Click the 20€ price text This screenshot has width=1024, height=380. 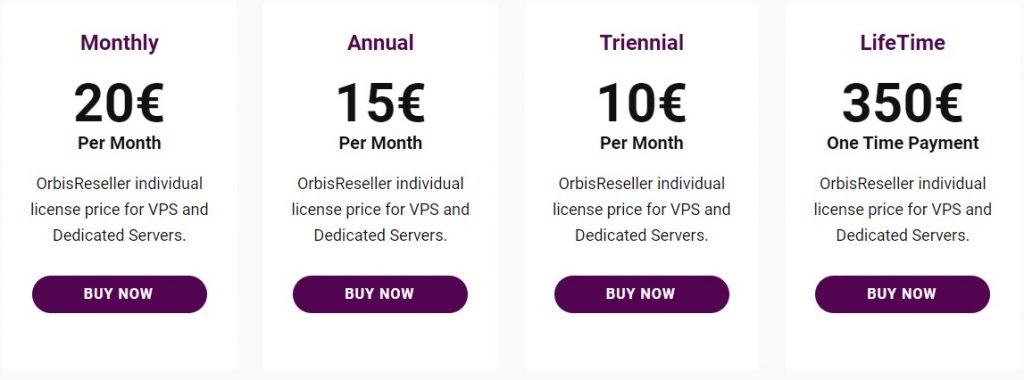coord(119,103)
